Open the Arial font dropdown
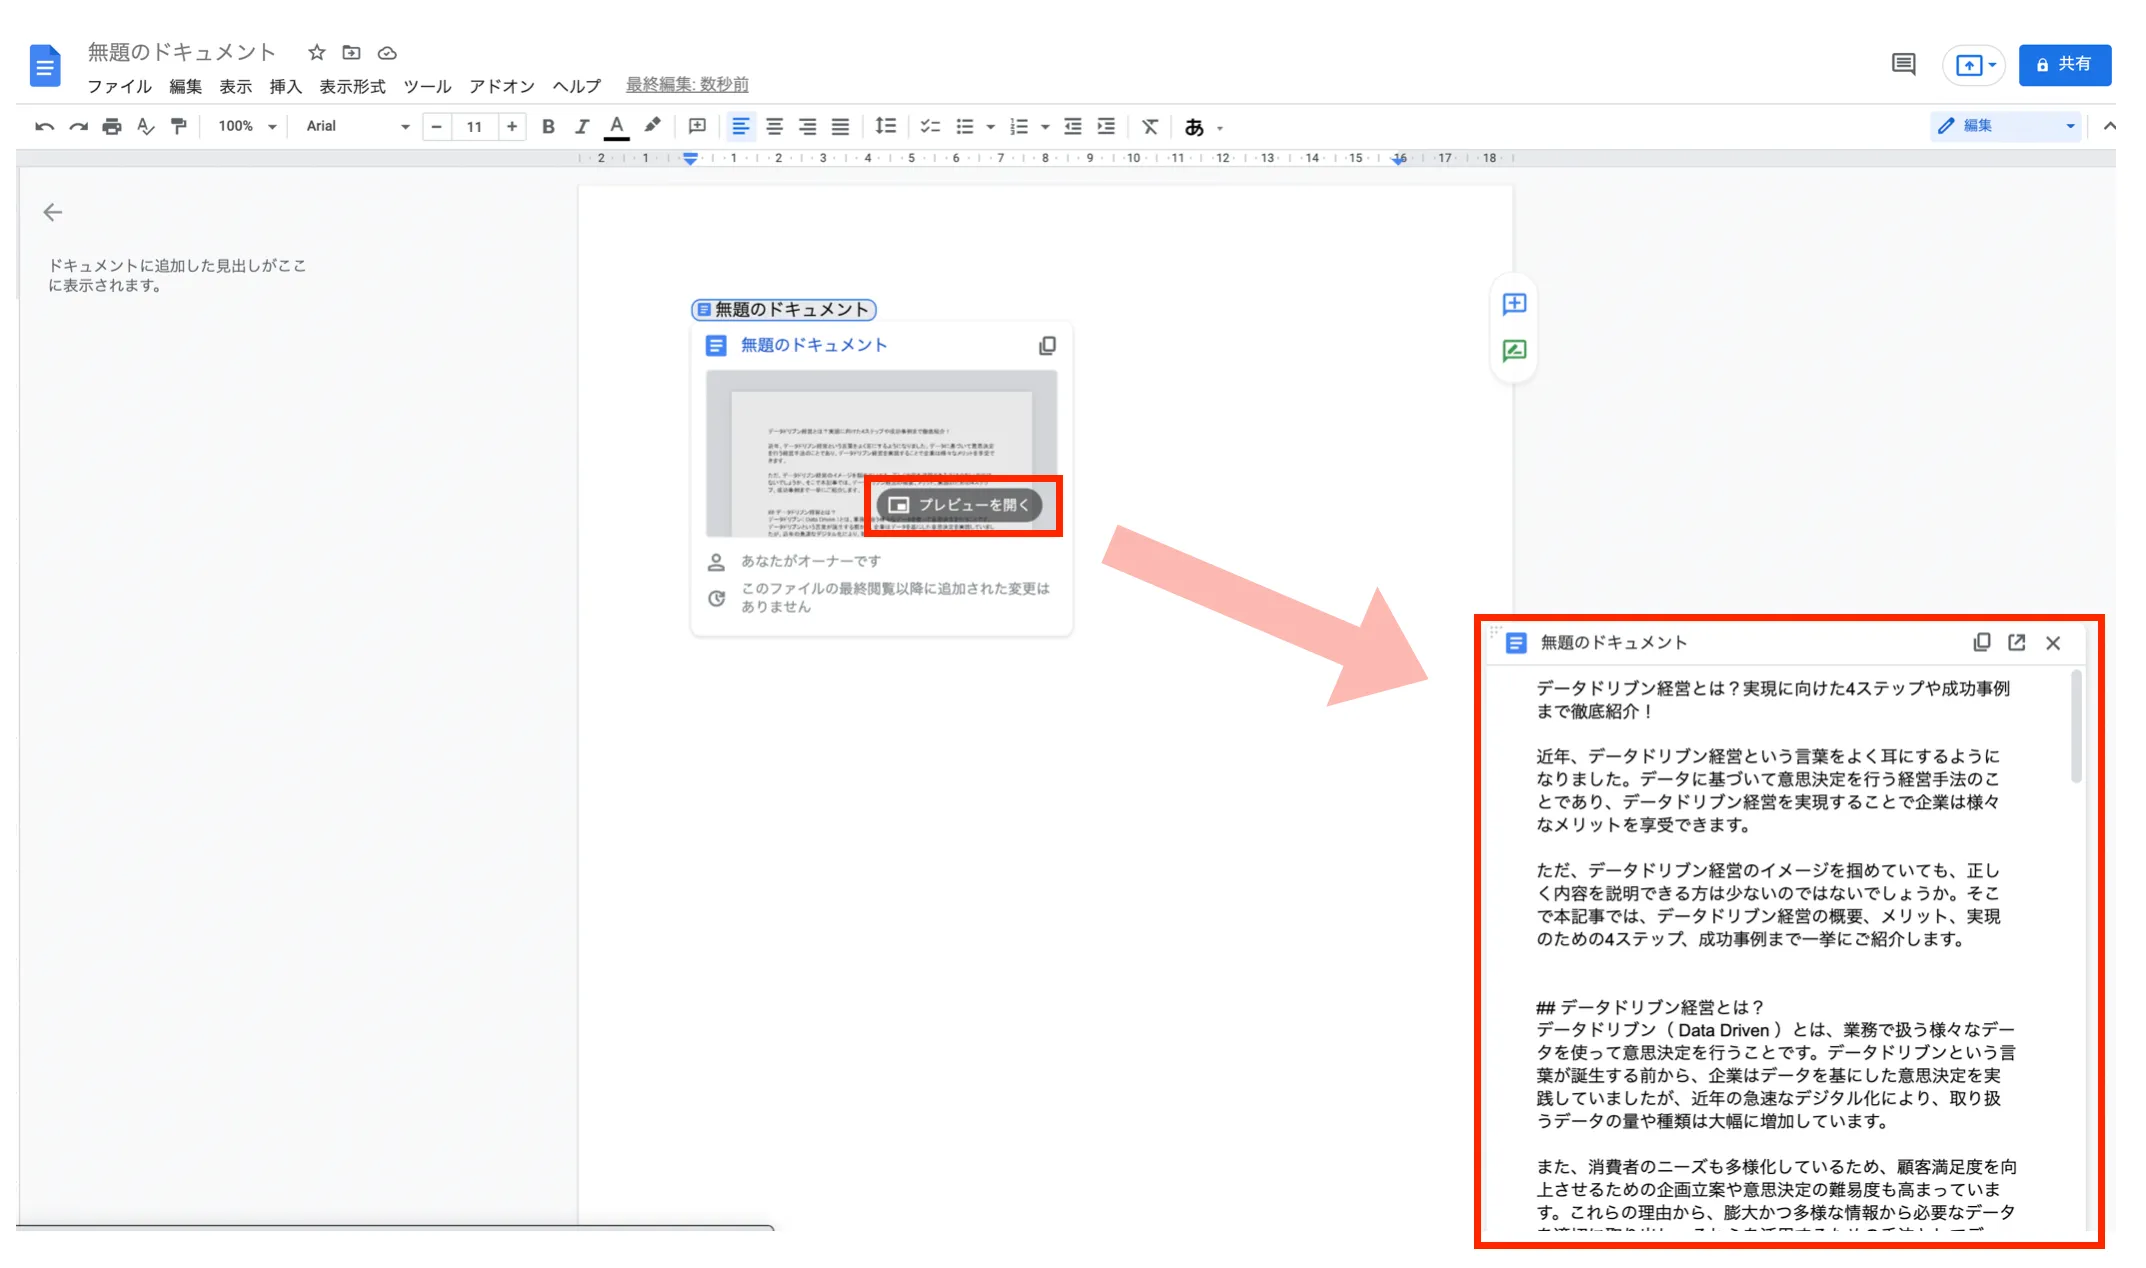2146x1268 pixels. tap(358, 126)
